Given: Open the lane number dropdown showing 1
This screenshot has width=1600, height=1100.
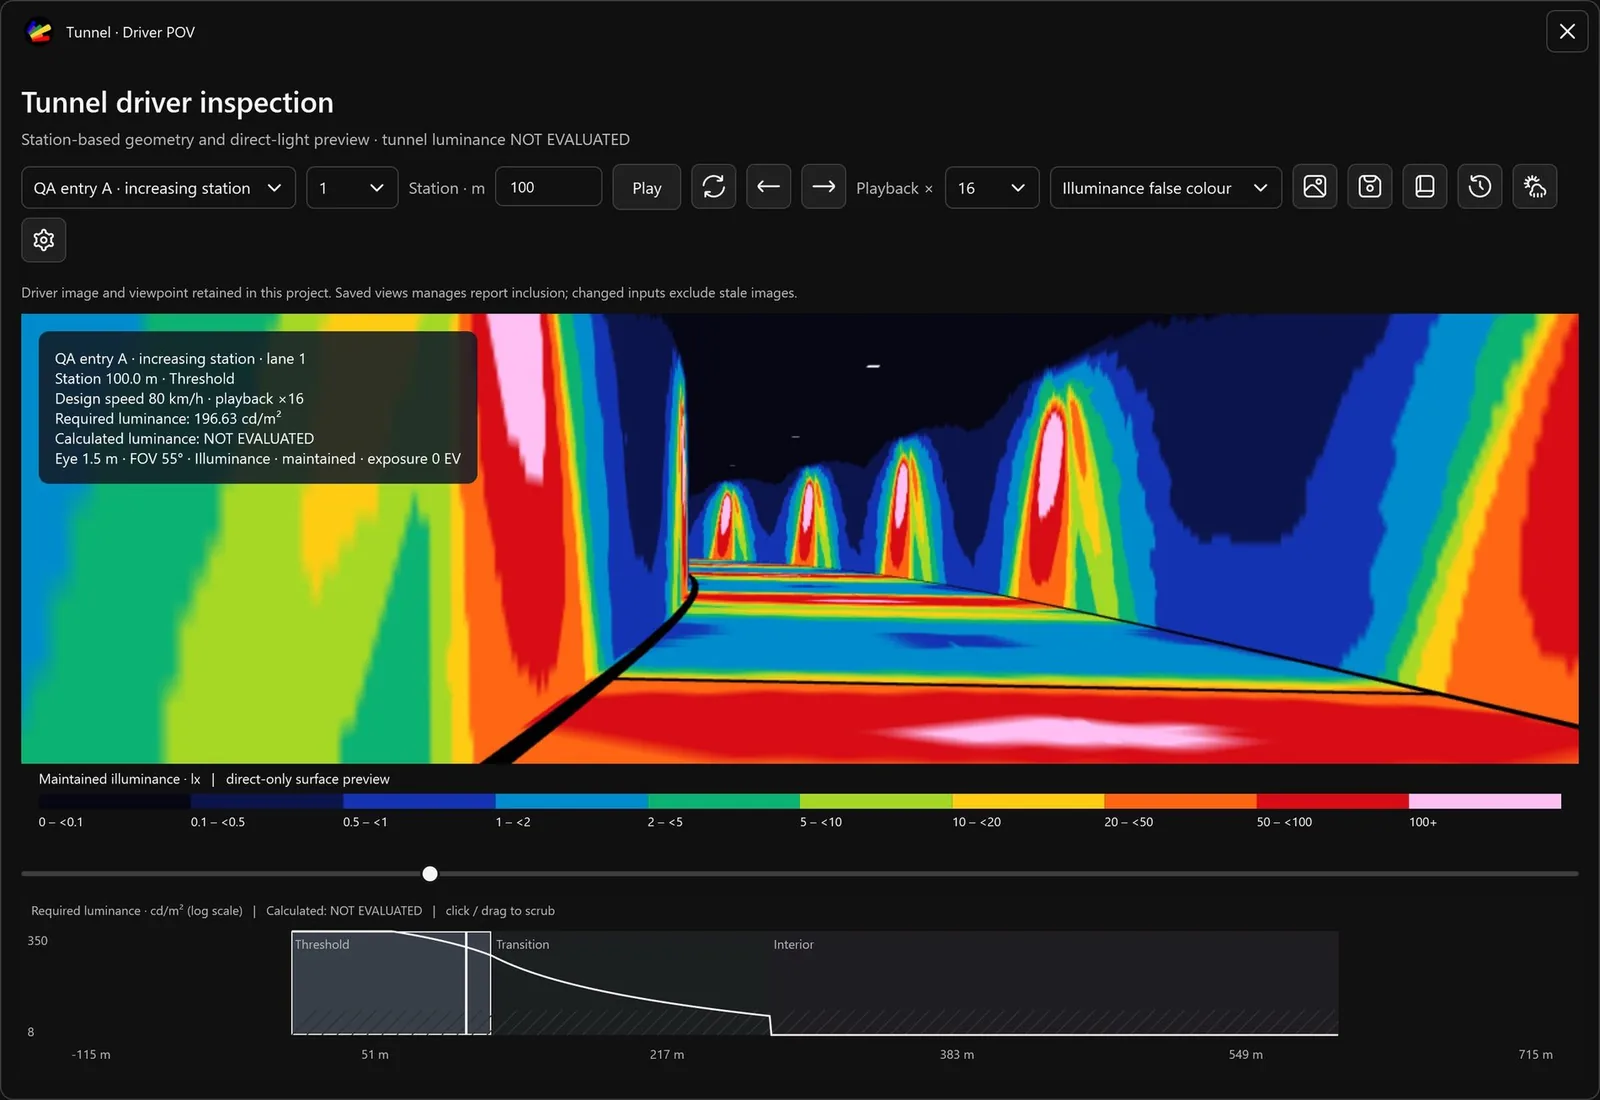Looking at the screenshot, I should pyautogui.click(x=352, y=188).
